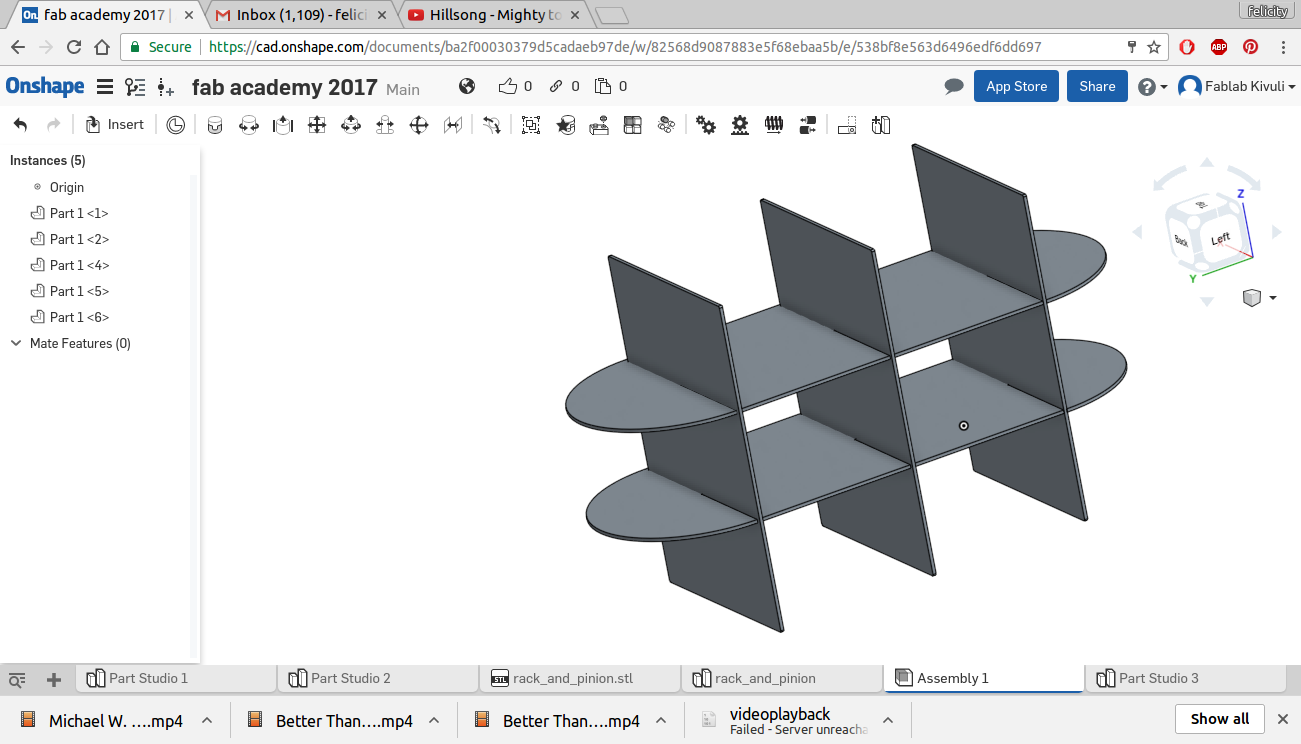This screenshot has width=1301, height=744.
Task: Expand the Mate Features section
Action: pos(16,343)
